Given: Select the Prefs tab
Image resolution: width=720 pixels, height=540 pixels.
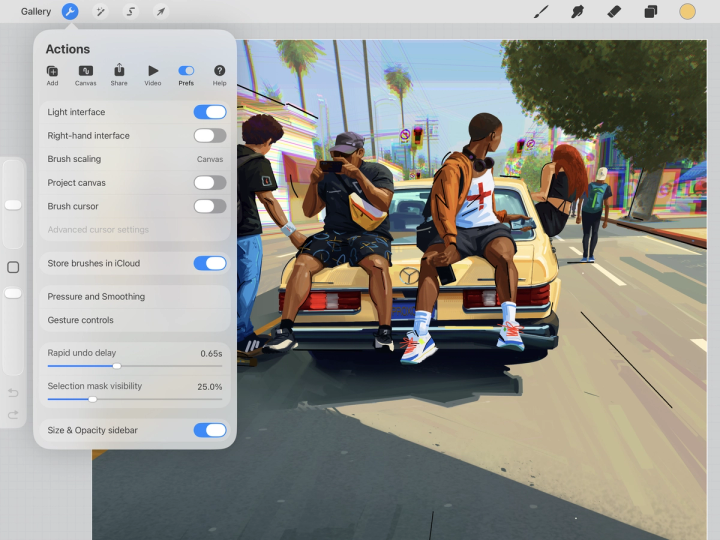Looking at the screenshot, I should click(186, 76).
